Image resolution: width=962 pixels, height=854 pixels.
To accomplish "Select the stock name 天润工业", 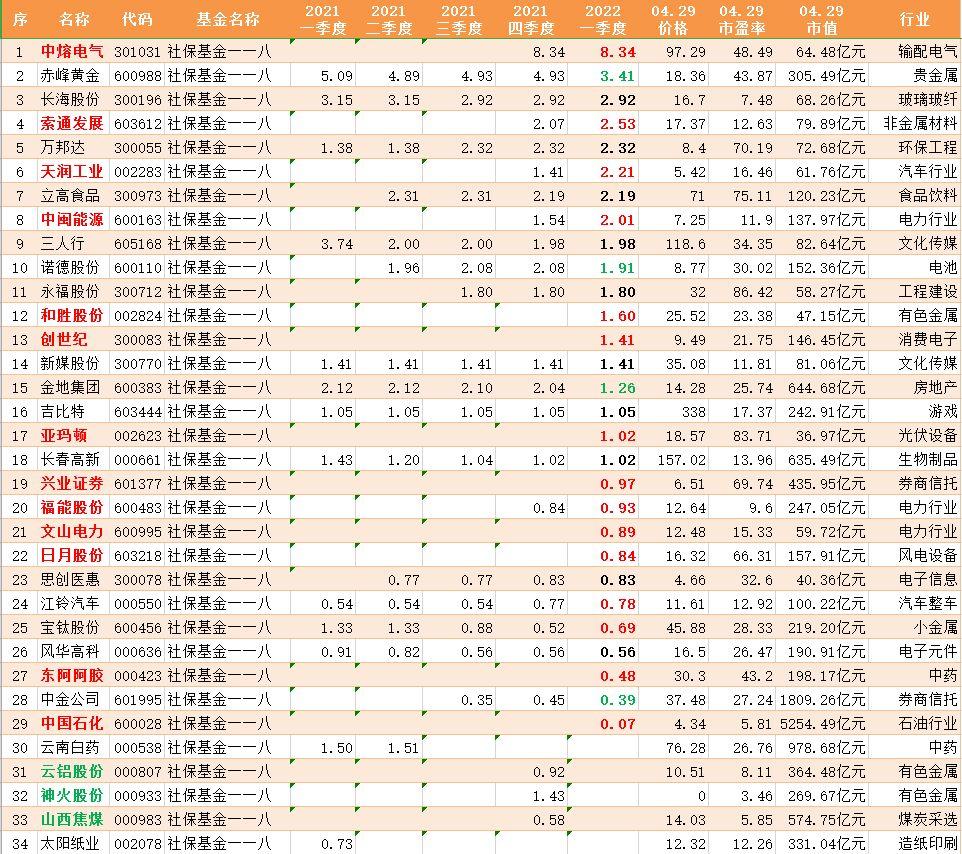I will pyautogui.click(x=72, y=172).
